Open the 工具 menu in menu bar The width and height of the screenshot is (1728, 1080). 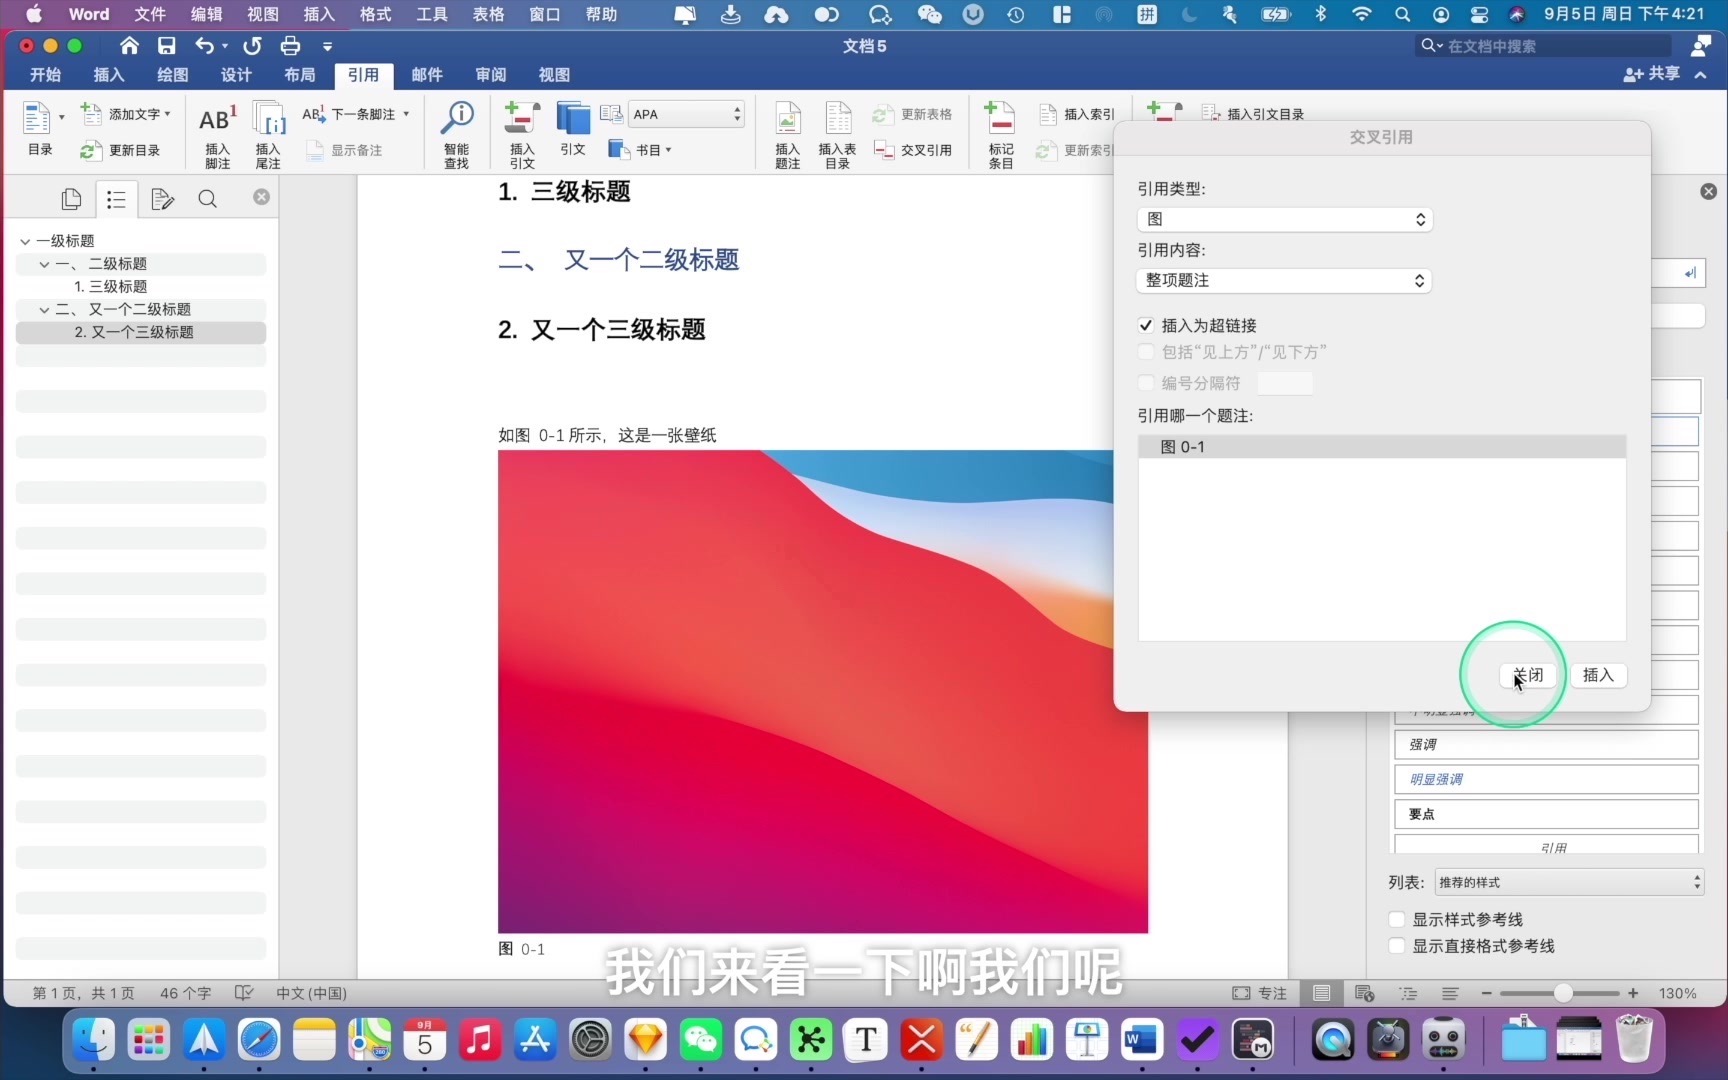(x=431, y=14)
